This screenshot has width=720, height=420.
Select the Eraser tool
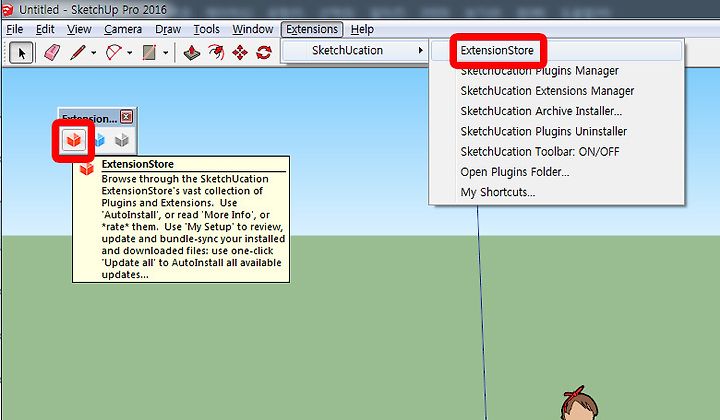pyautogui.click(x=52, y=52)
